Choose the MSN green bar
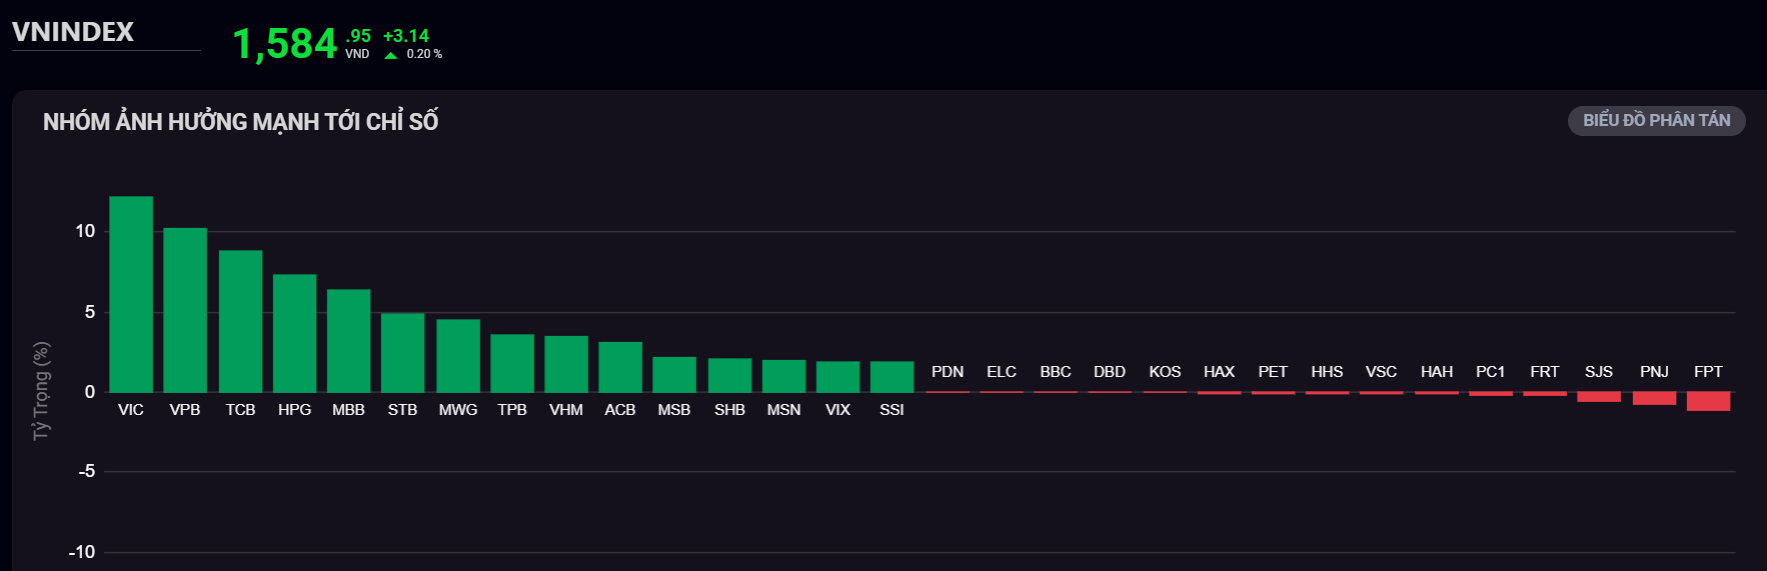Screen dimensions: 1767x571 783,376
